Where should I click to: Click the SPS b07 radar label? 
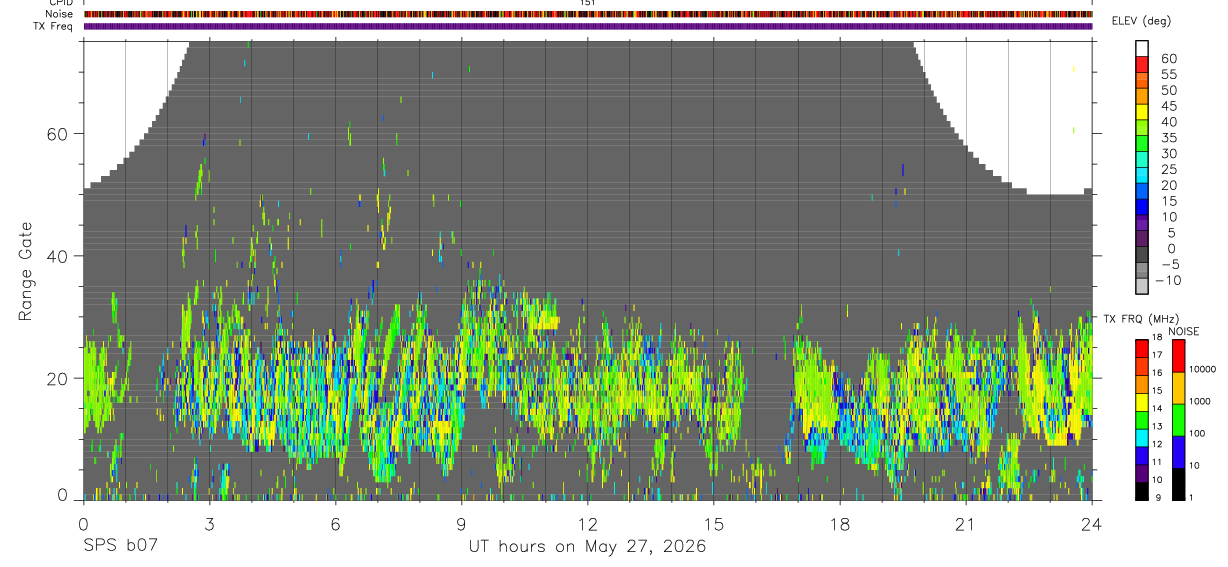[120, 547]
